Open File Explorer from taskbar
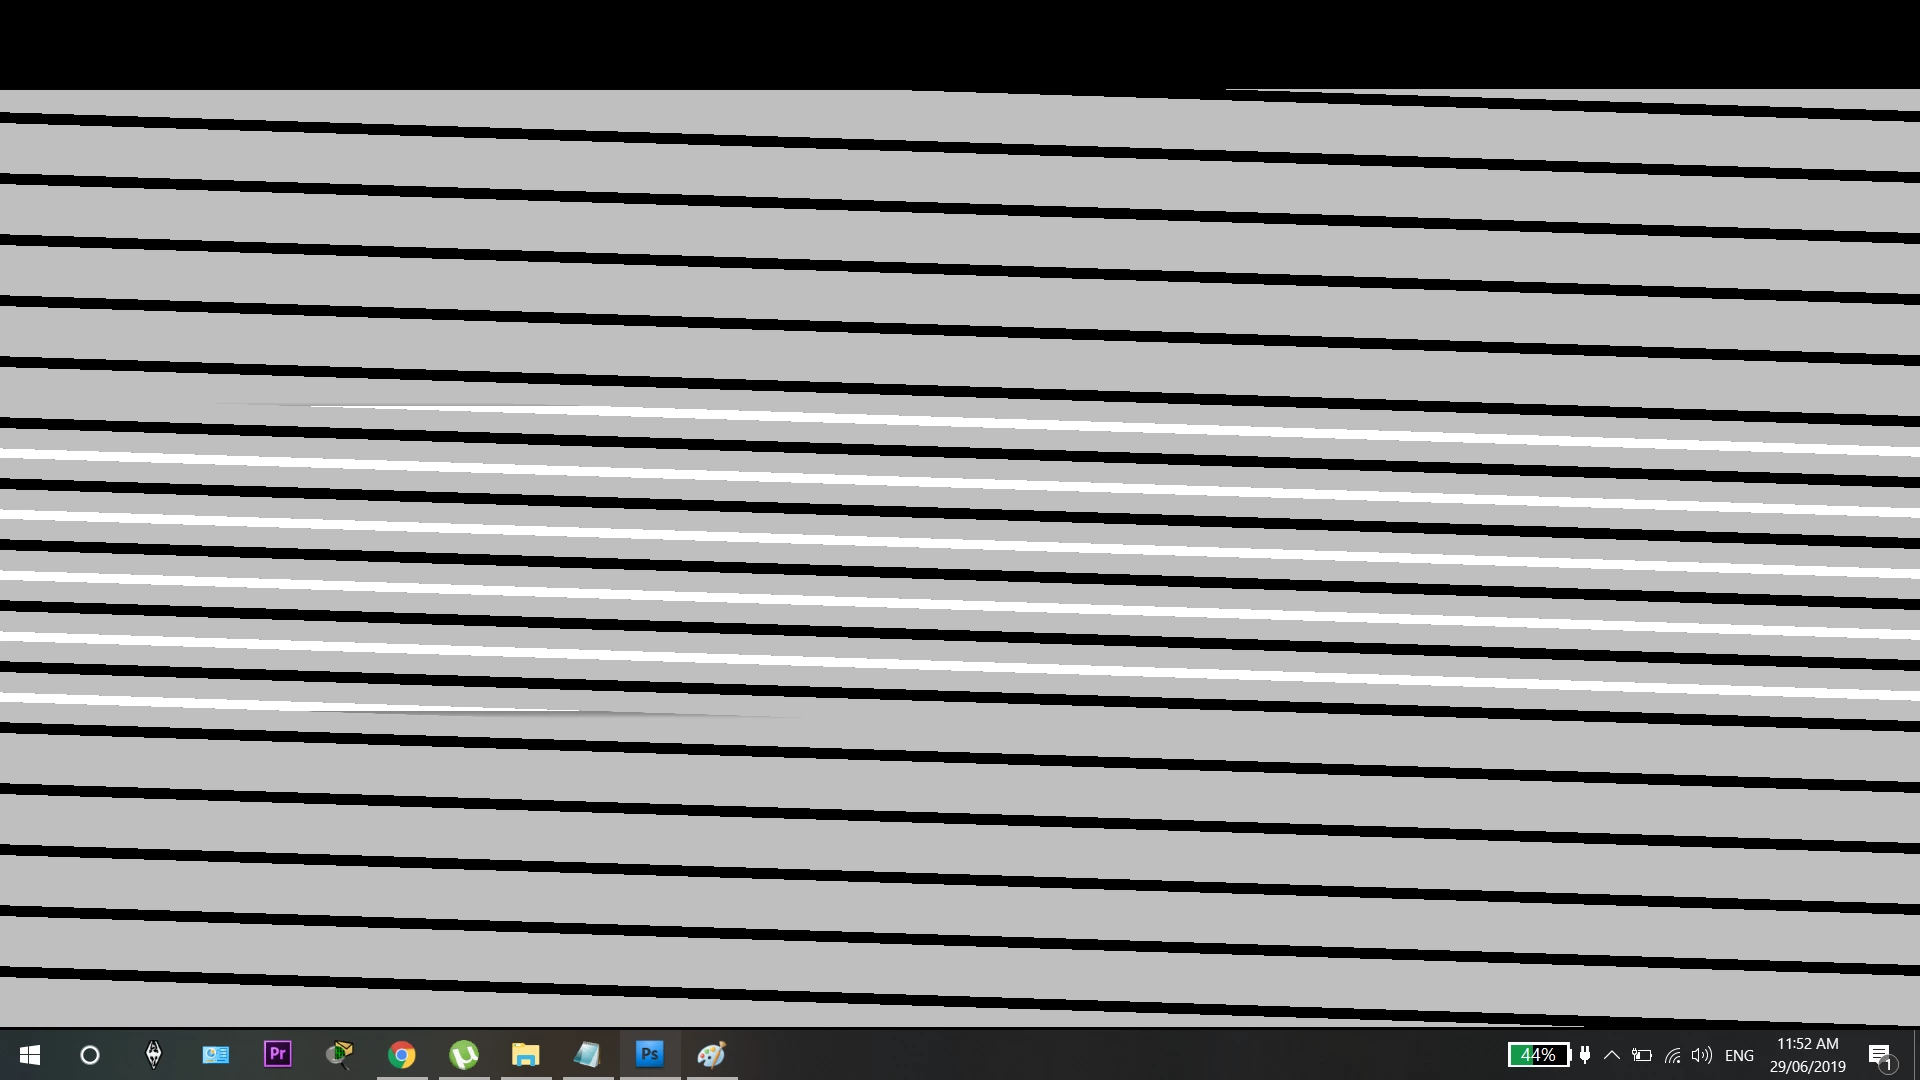 click(526, 1055)
